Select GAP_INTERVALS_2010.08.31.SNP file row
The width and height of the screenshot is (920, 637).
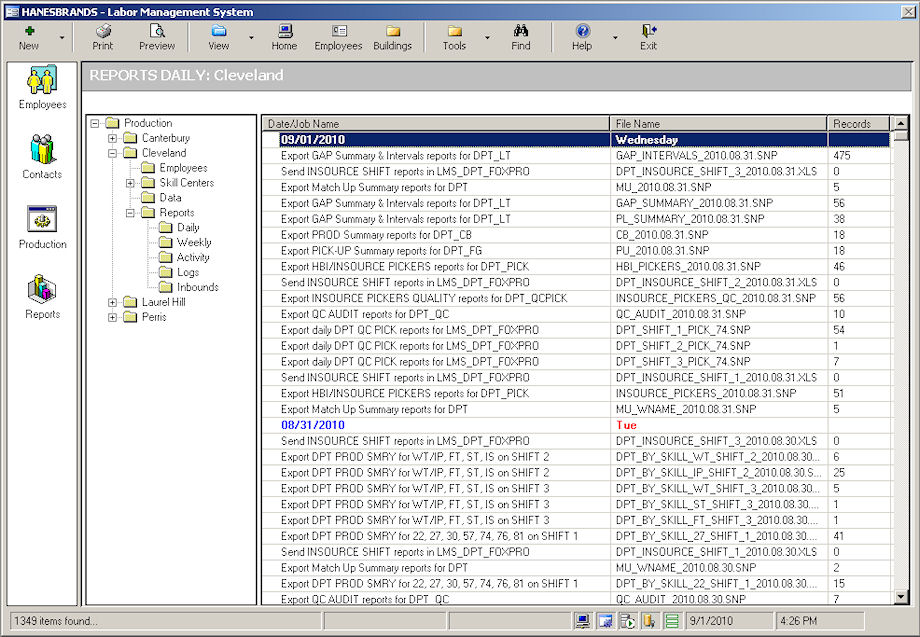click(x=576, y=155)
